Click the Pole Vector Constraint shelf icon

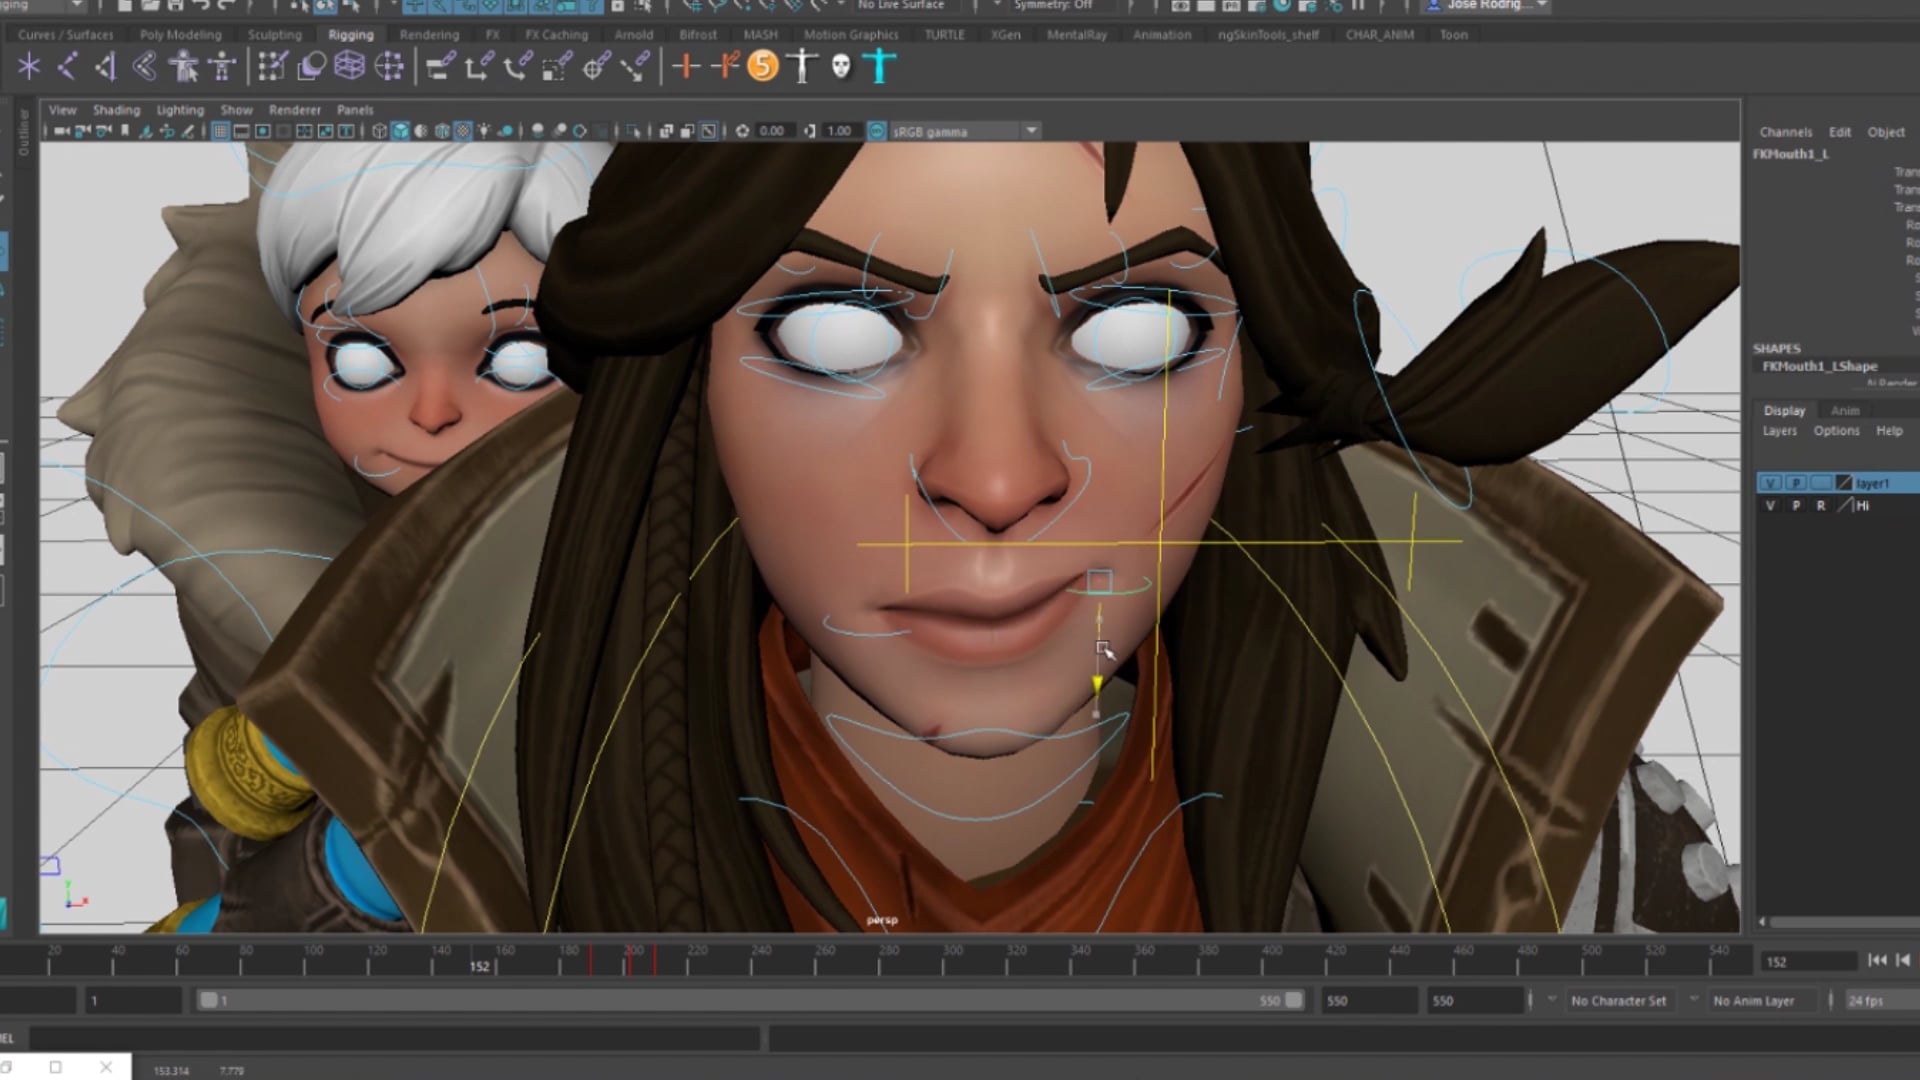634,67
